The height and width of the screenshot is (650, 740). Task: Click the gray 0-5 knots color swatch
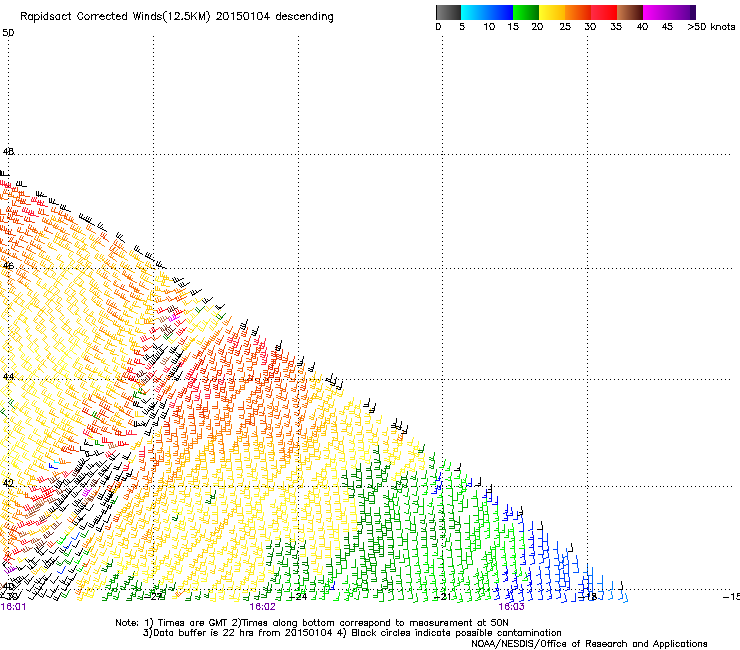448,12
